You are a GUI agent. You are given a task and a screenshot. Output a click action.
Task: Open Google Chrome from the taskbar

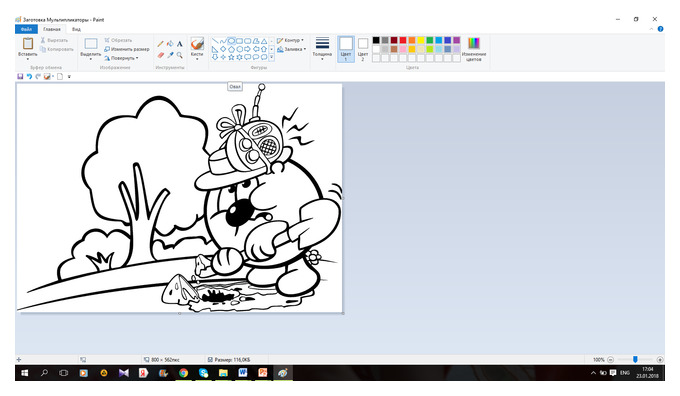point(183,373)
